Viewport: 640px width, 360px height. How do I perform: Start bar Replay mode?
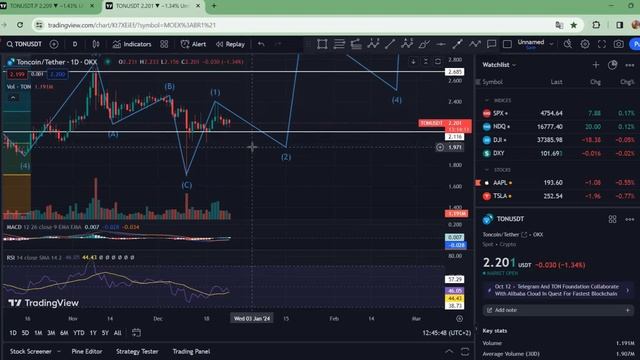coord(231,44)
